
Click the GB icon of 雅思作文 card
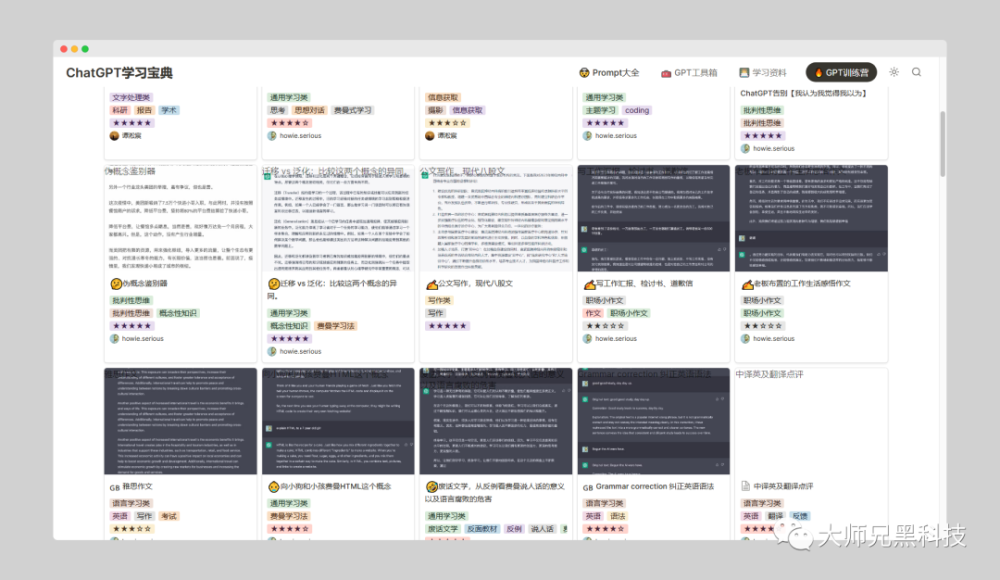(x=115, y=487)
